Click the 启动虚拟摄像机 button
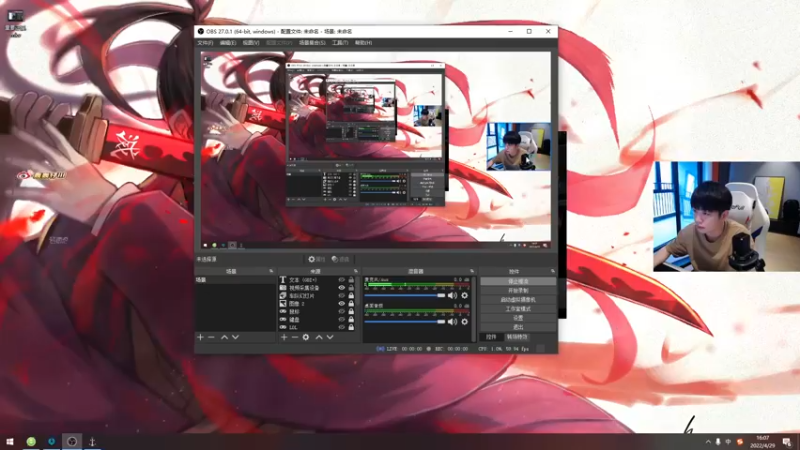Viewport: 800px width, 450px height. pos(518,299)
